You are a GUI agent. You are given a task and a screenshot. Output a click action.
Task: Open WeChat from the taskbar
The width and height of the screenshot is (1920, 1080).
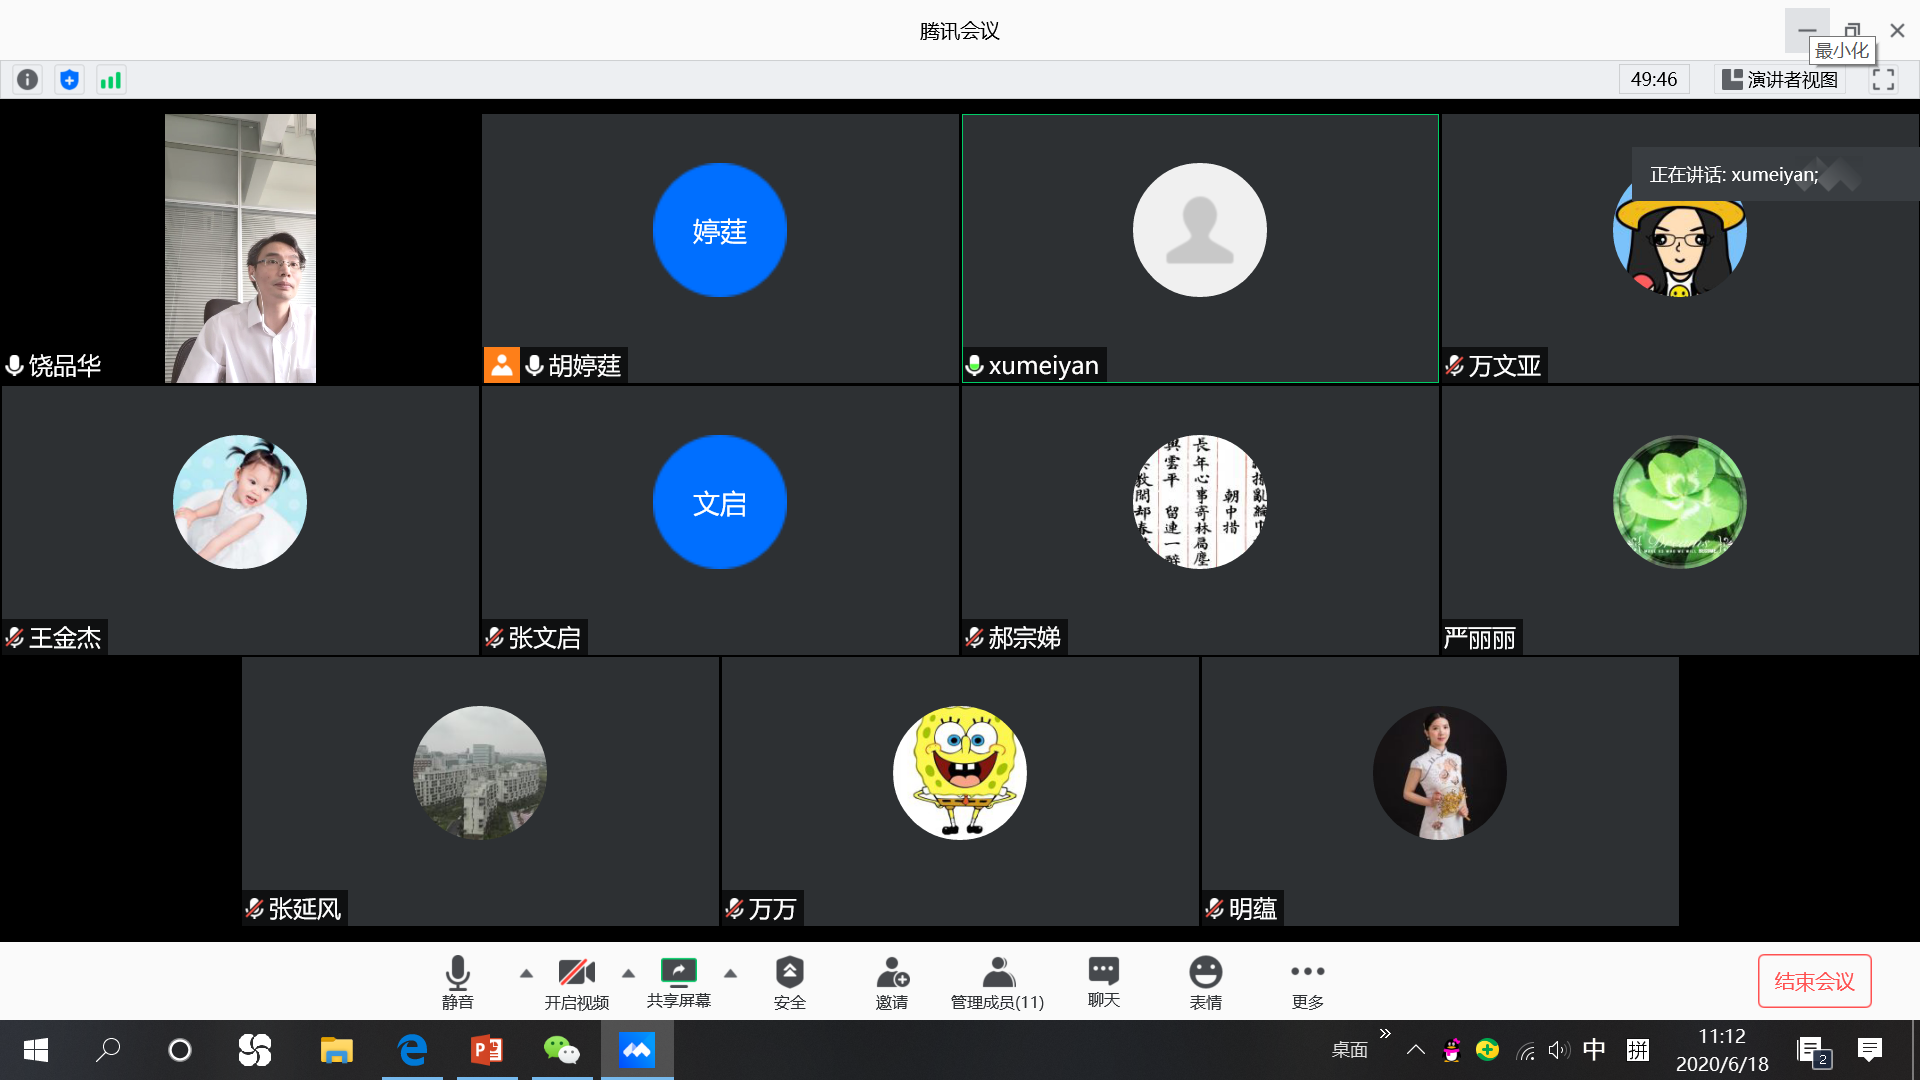561,1050
